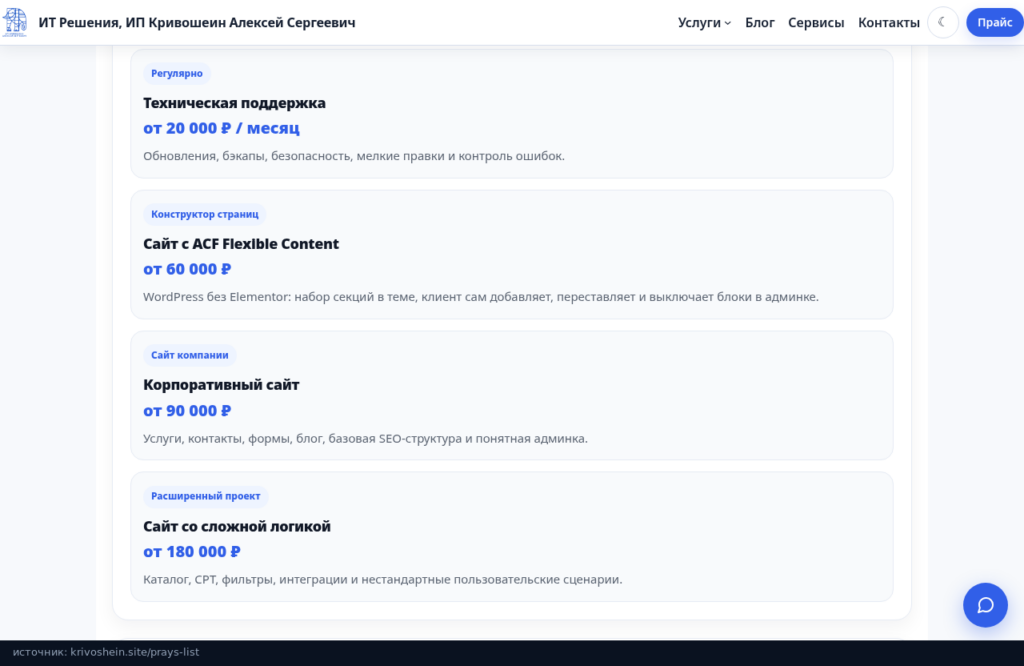This screenshot has width=1024, height=666.
Task: Click price от 20 000 ₽ / месяц
Action: click(221, 128)
